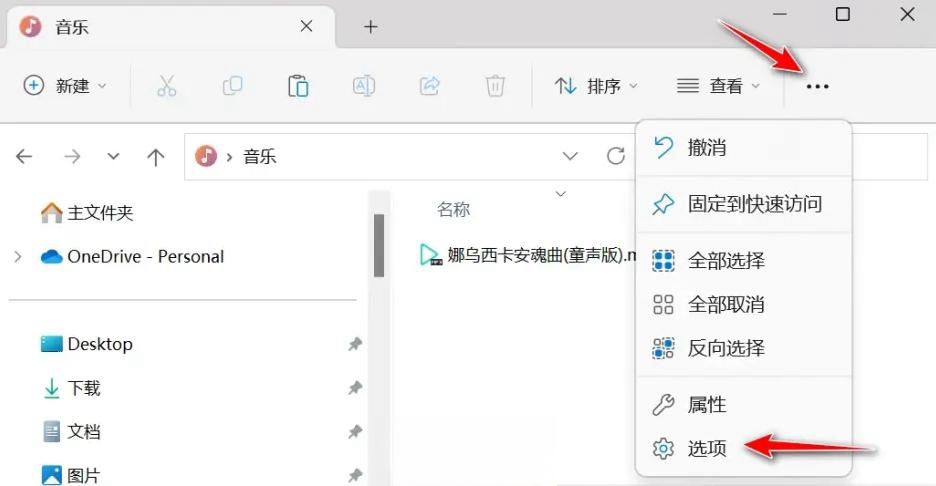Screen dimensions: 936x486
Task: Go forward with the right arrow
Action: pos(72,156)
